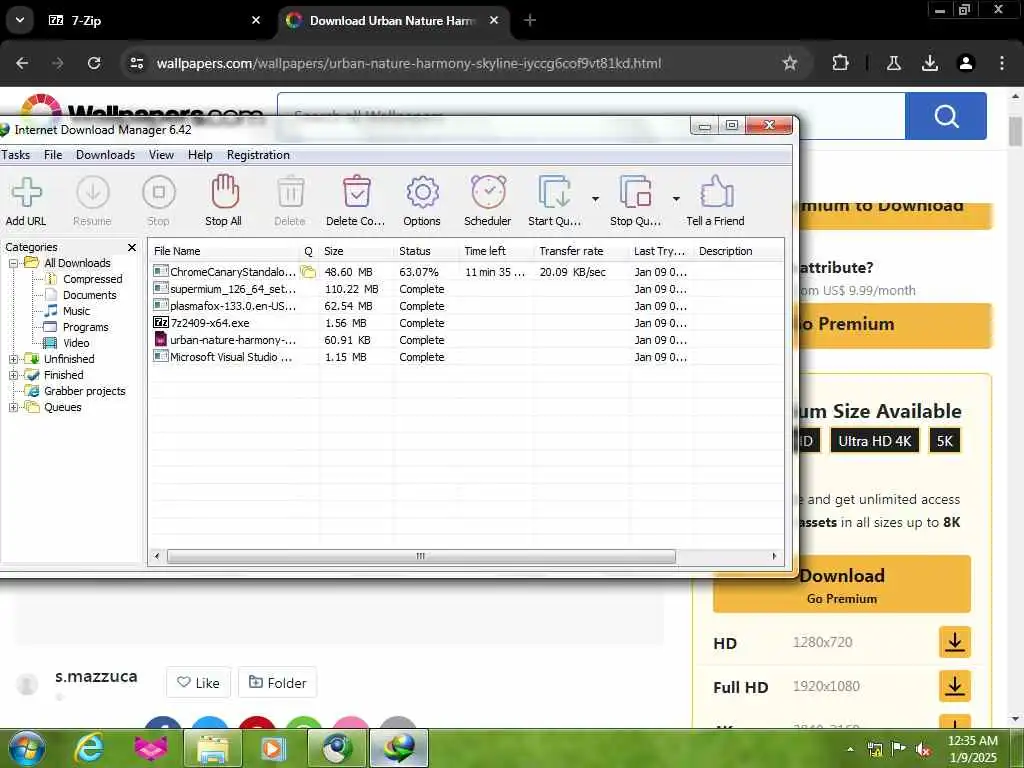Open browser downloads tray icon
The image size is (1024, 768).
930,63
